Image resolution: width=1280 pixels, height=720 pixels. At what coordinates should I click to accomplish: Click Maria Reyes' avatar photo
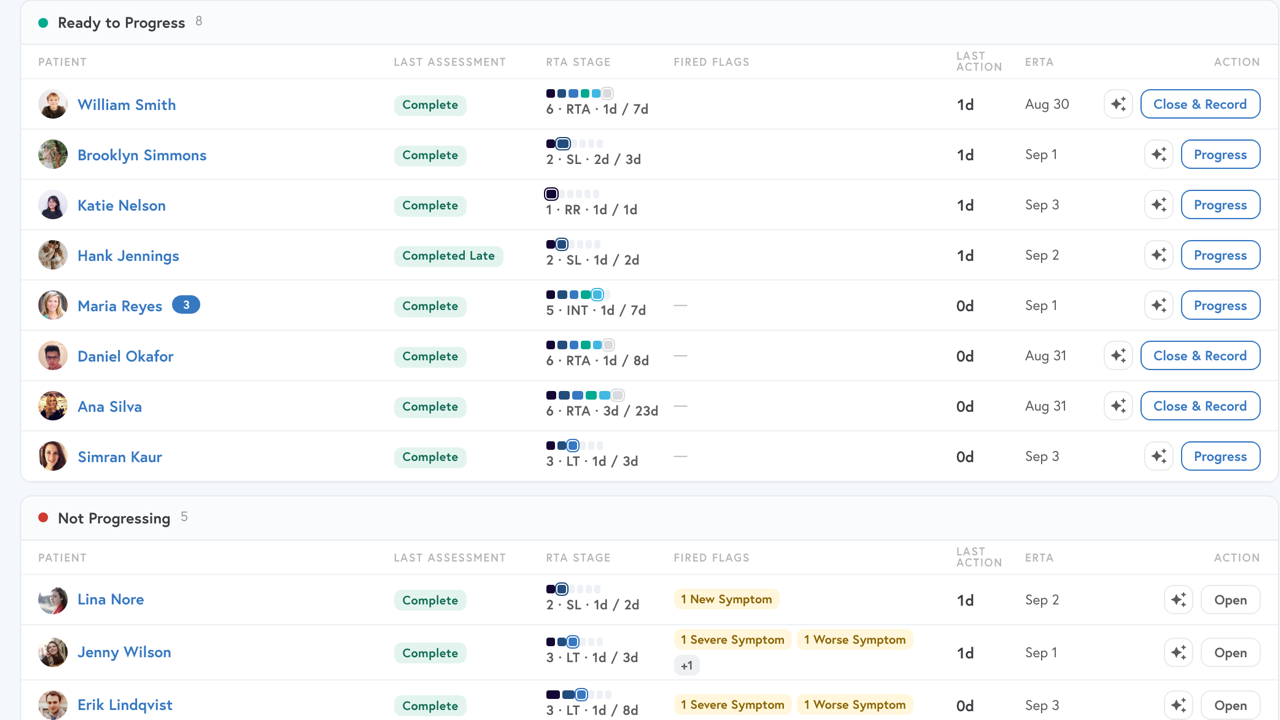pos(53,305)
